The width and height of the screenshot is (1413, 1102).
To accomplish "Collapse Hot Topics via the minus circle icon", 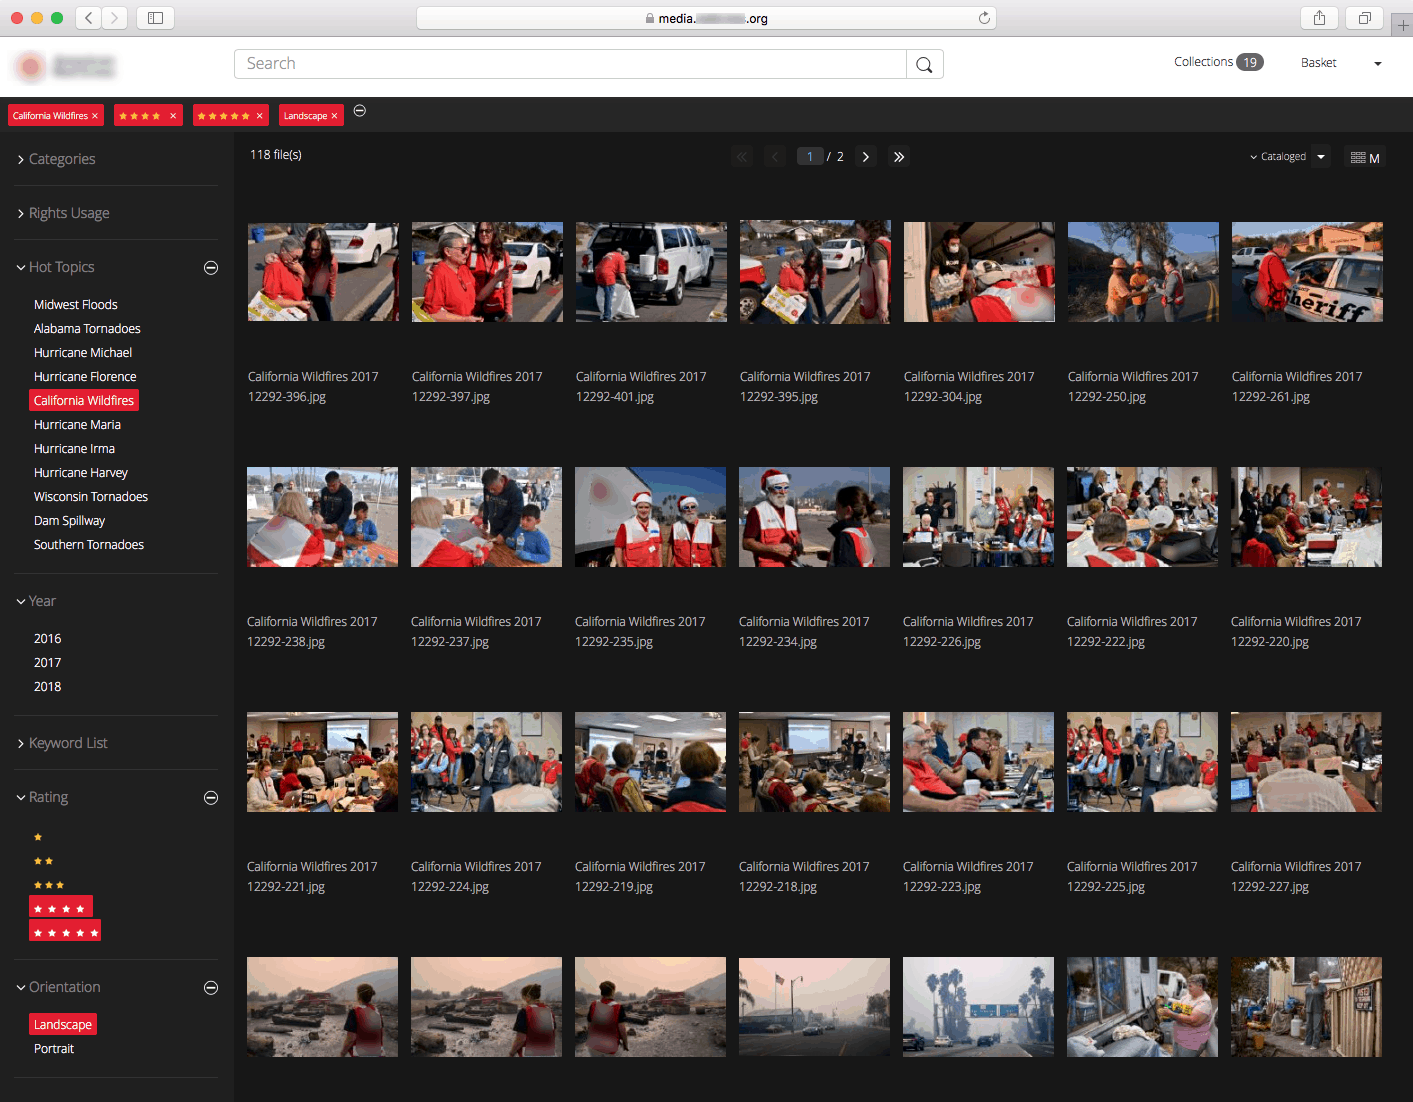I will [211, 267].
